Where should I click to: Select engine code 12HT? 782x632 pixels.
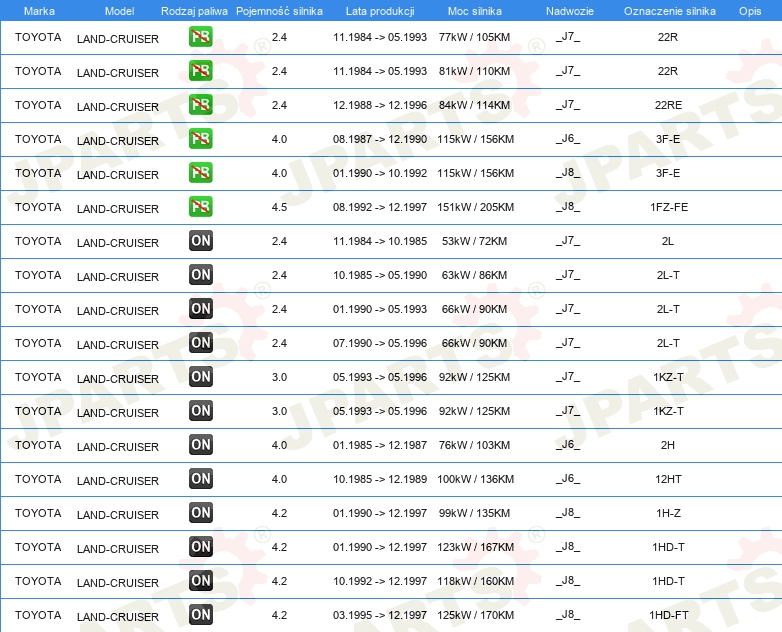point(668,479)
